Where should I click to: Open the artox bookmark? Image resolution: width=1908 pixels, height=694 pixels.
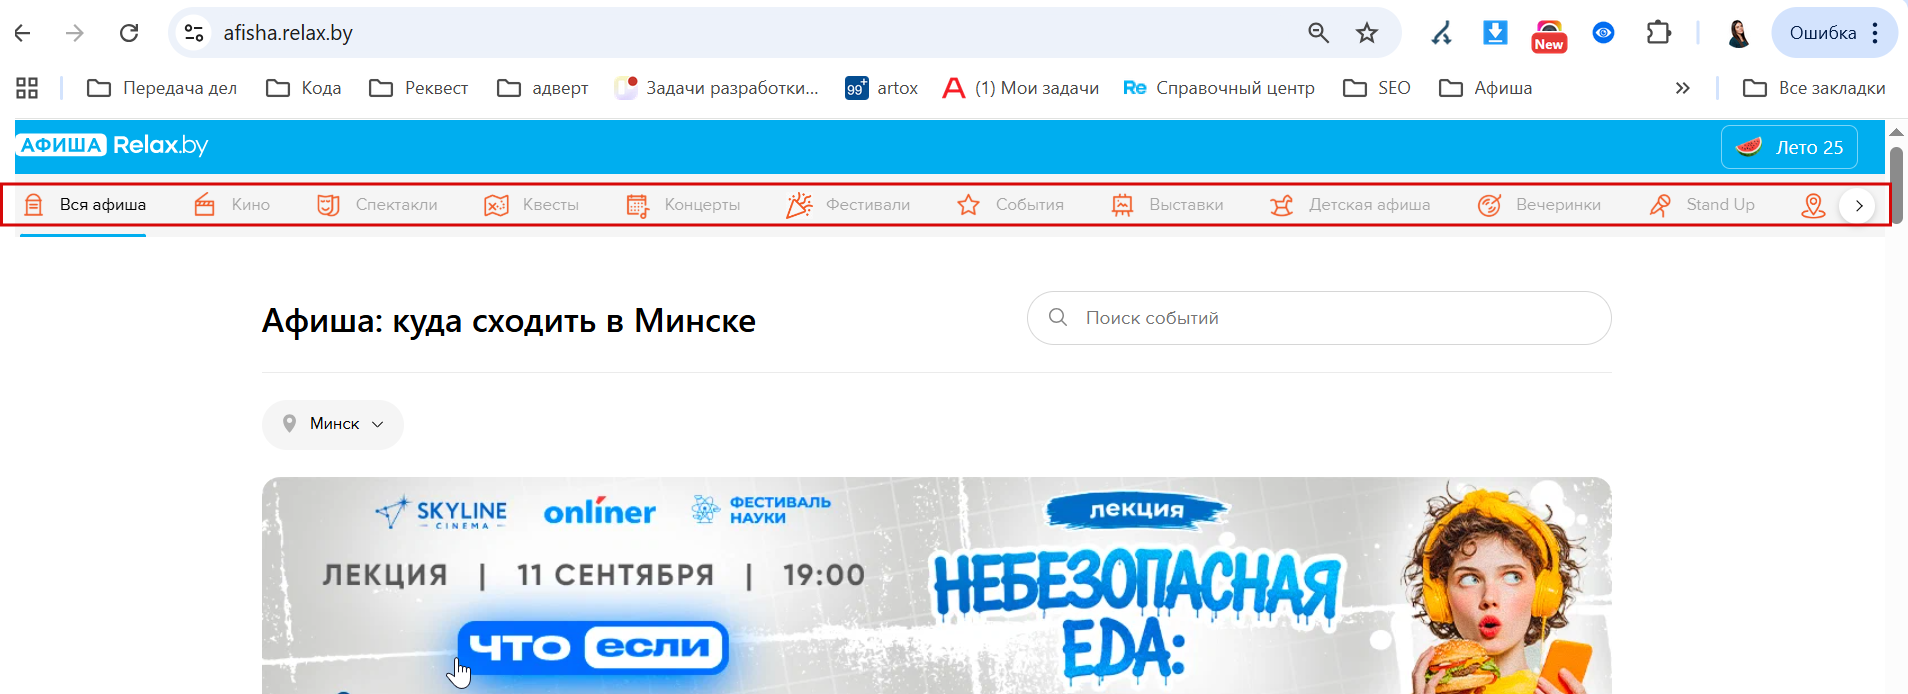[x=881, y=88]
